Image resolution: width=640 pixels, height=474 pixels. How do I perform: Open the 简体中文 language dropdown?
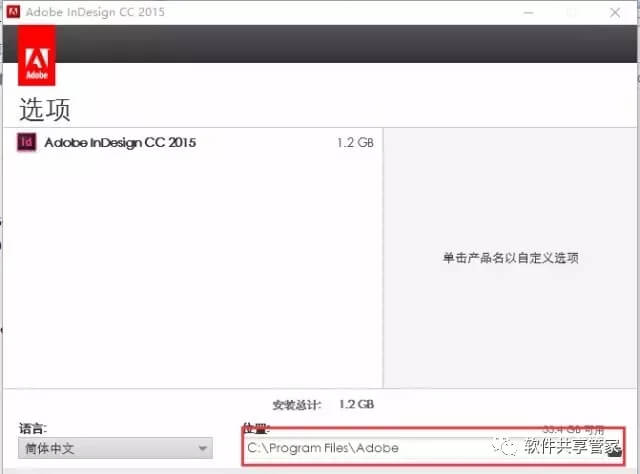[115, 448]
